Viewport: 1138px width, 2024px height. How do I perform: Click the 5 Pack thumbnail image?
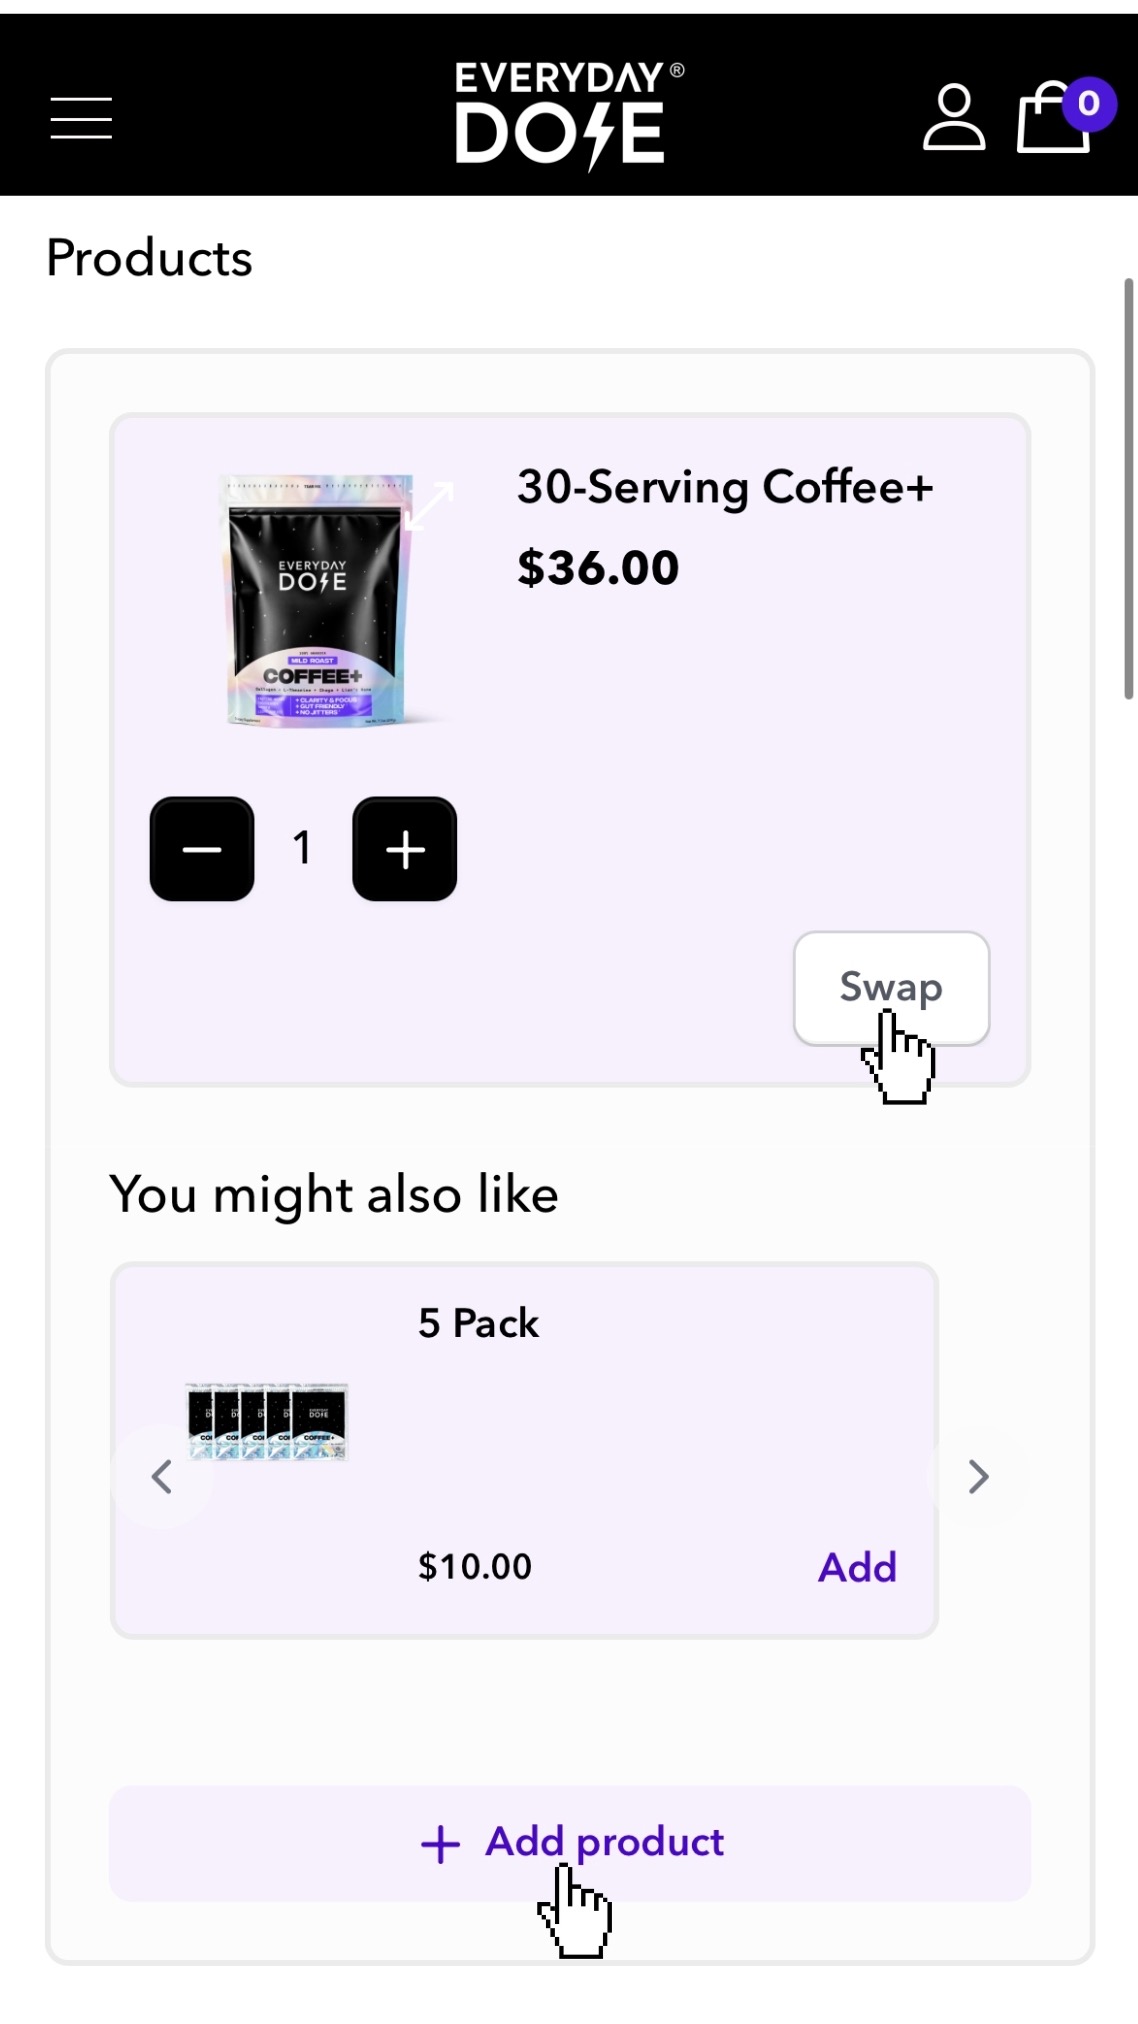[267, 1421]
